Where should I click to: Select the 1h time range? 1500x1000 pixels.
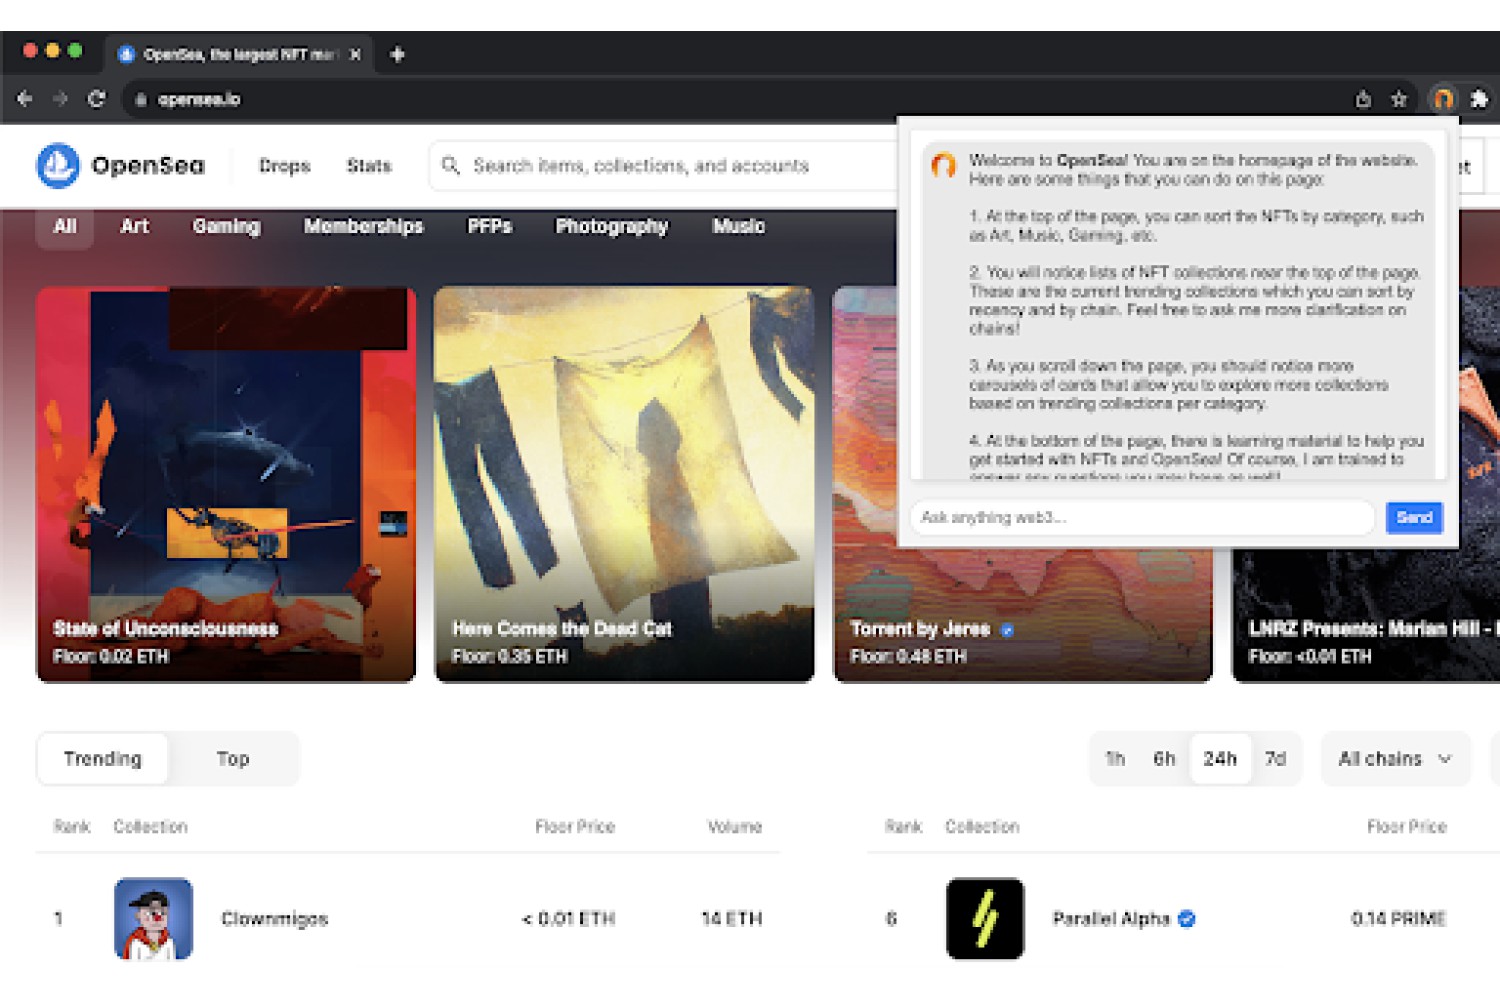pyautogui.click(x=1115, y=758)
